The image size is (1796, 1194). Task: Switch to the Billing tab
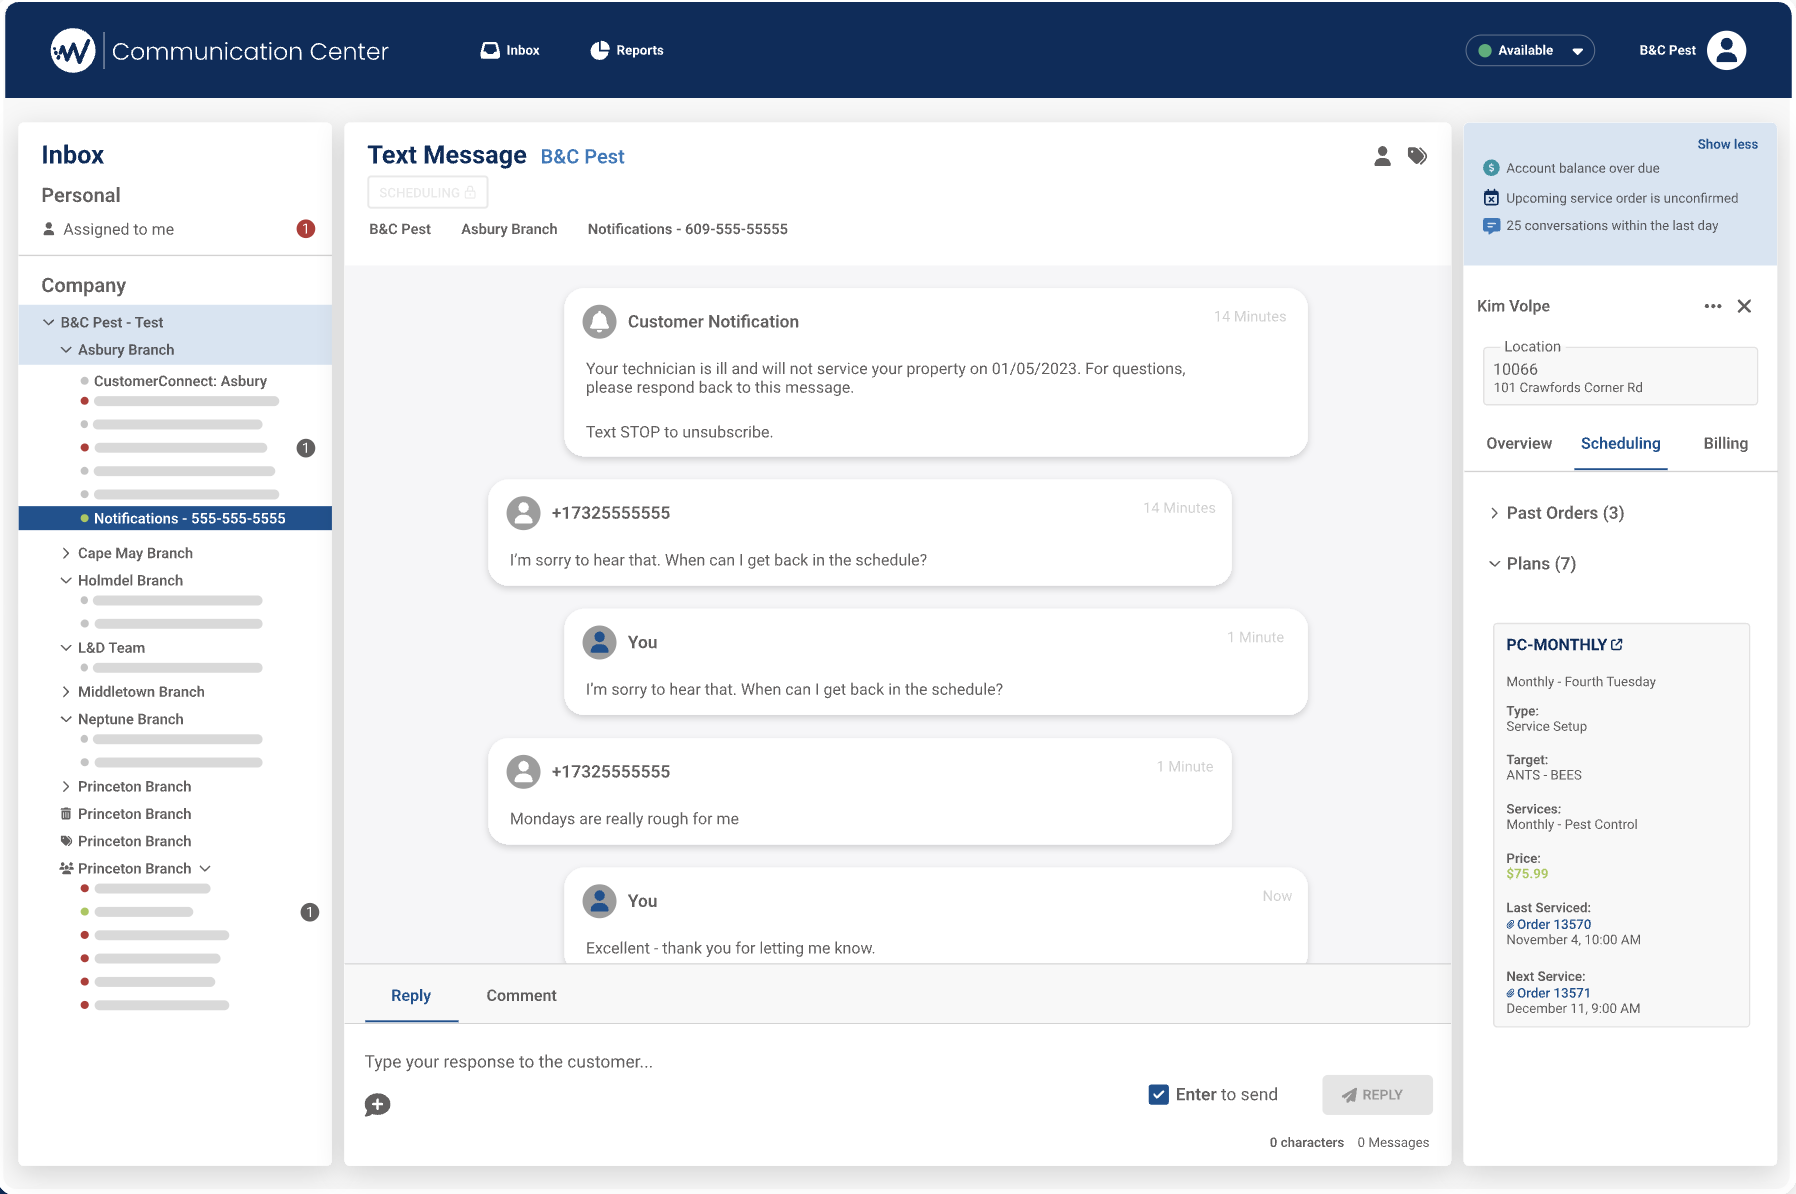coord(1725,443)
